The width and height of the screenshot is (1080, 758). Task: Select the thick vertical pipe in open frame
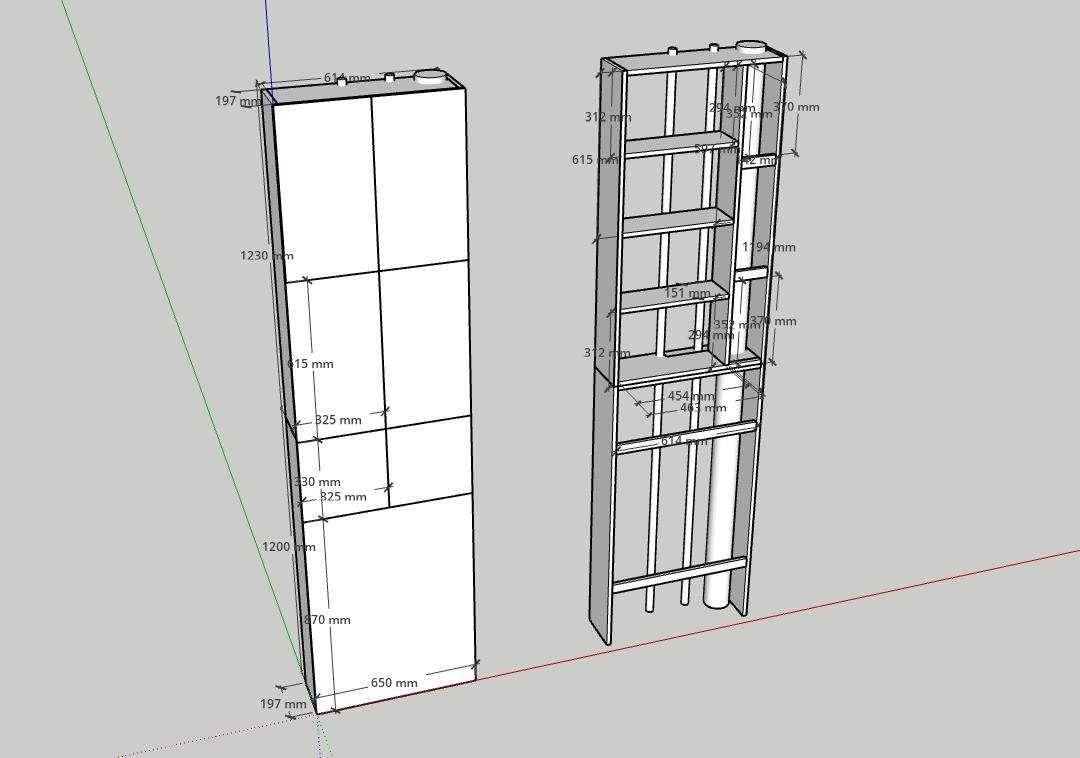(719, 500)
